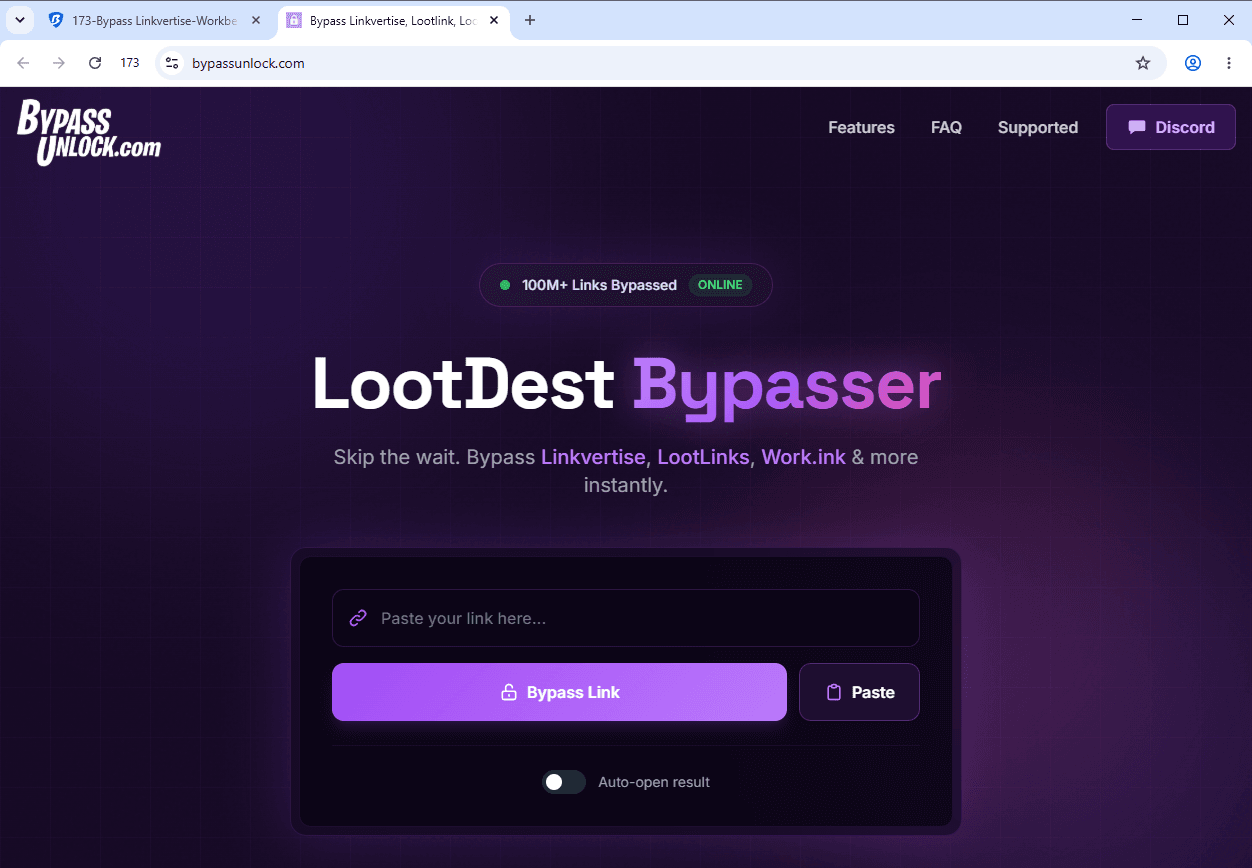Open the Discord button
Screen dimensions: 1252x868
(1170, 127)
